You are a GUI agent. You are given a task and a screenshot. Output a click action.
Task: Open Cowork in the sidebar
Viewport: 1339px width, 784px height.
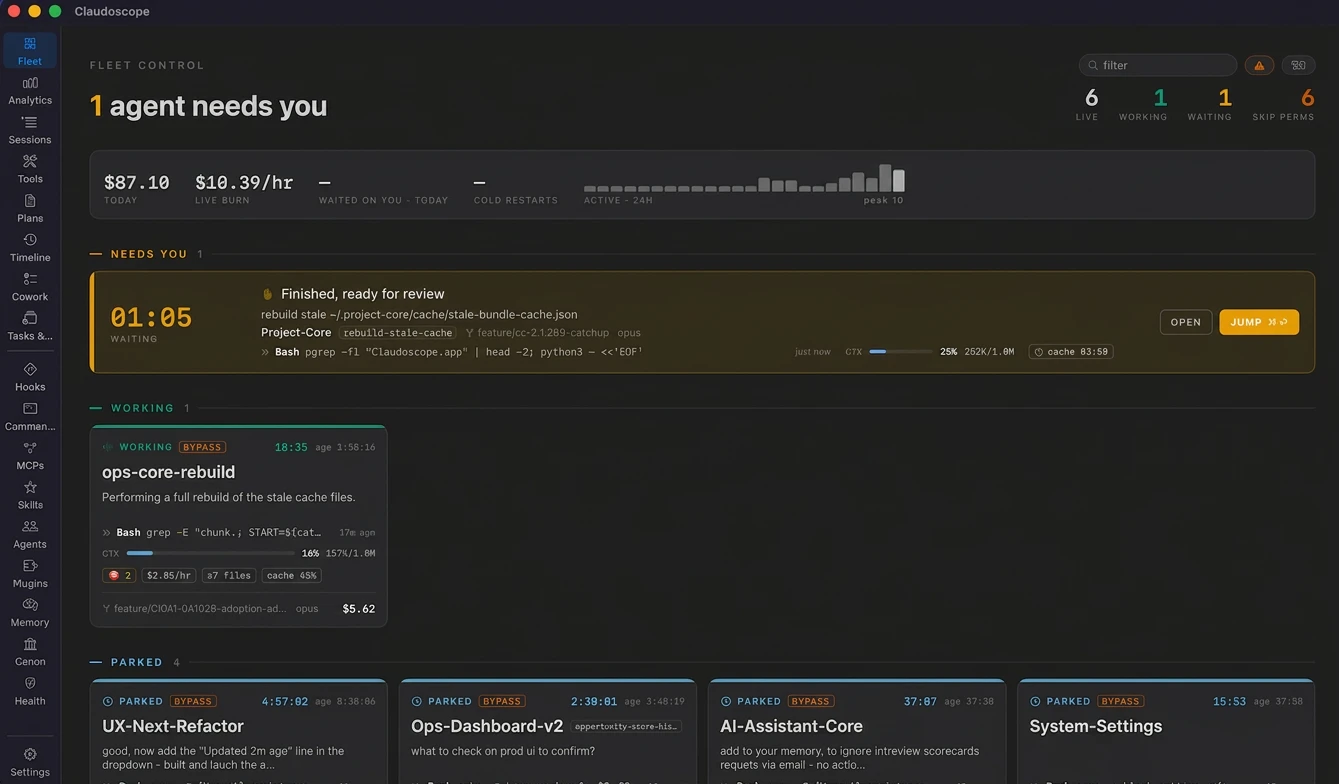30,287
